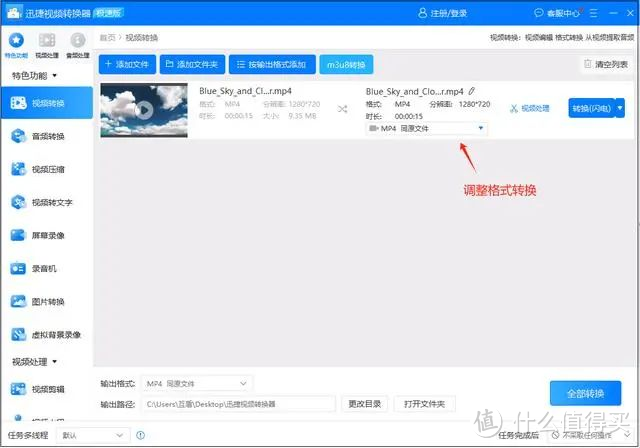The image size is (640, 448).
Task: Open the hamburger menu in title bar
Action: click(593, 13)
